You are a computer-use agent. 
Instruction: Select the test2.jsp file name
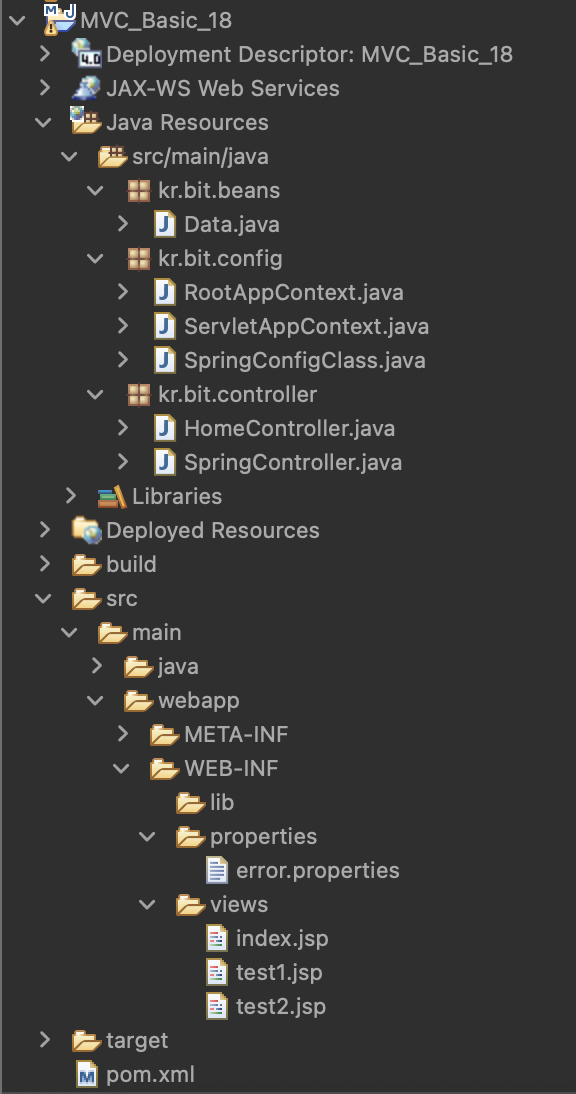coord(281,1007)
